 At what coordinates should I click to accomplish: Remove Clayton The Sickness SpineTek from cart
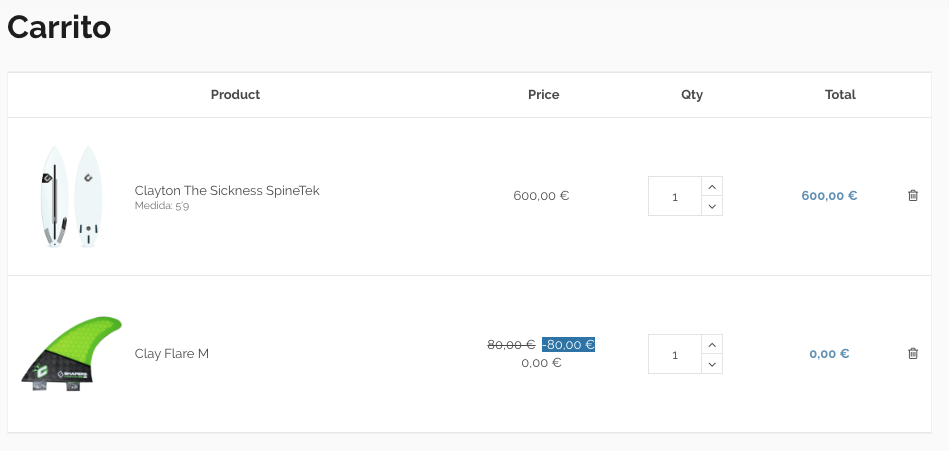(912, 196)
